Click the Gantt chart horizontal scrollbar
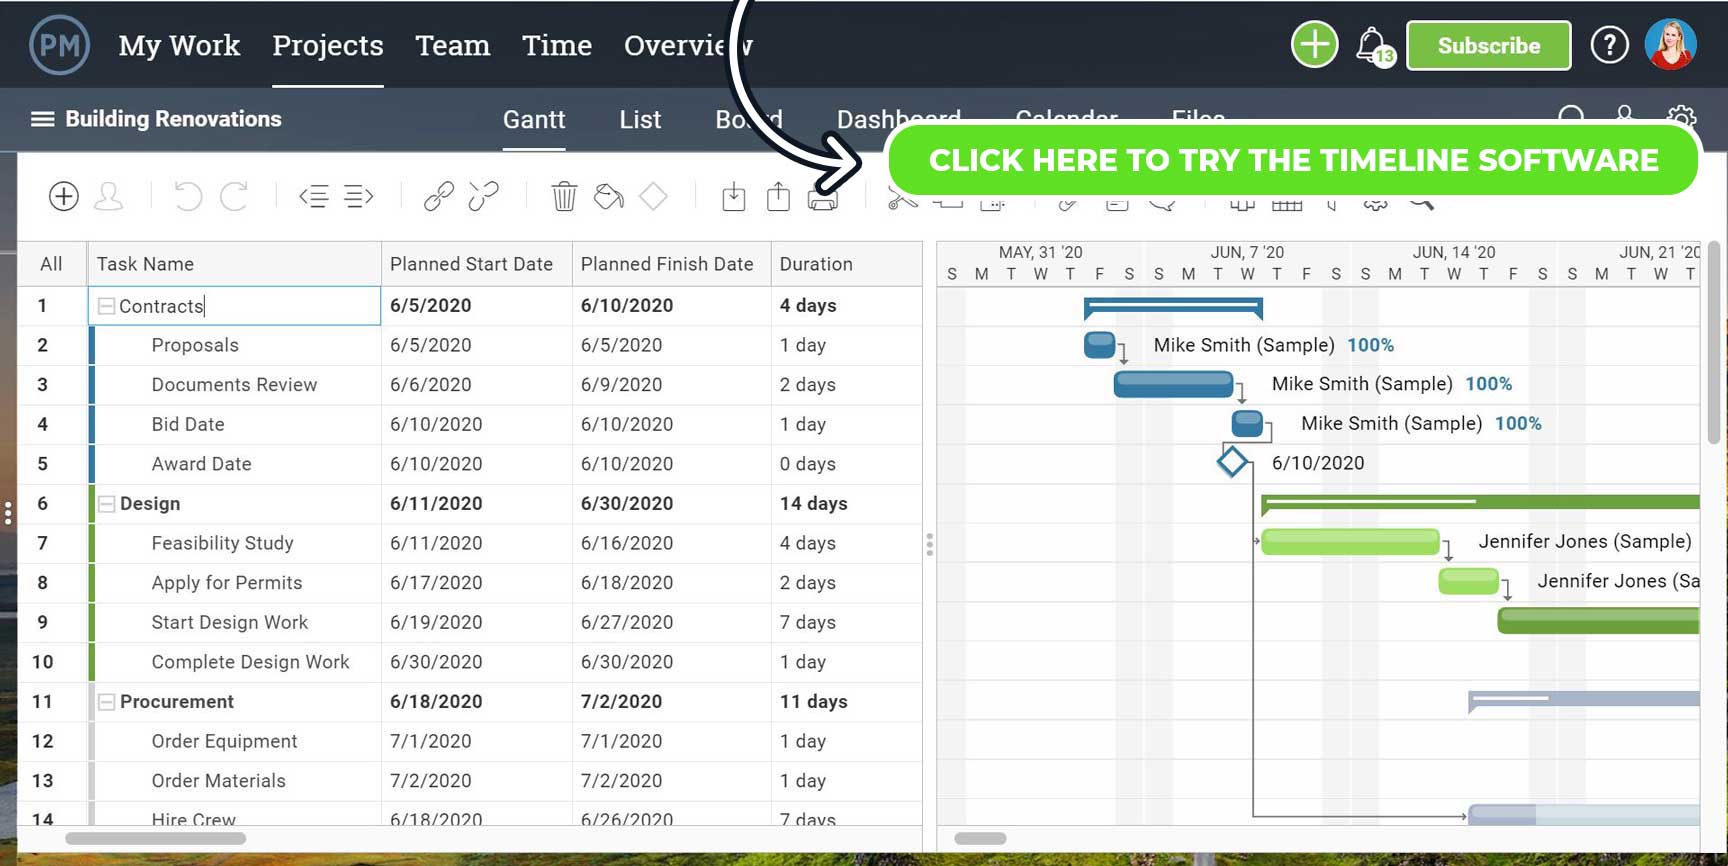The image size is (1728, 866). (980, 839)
